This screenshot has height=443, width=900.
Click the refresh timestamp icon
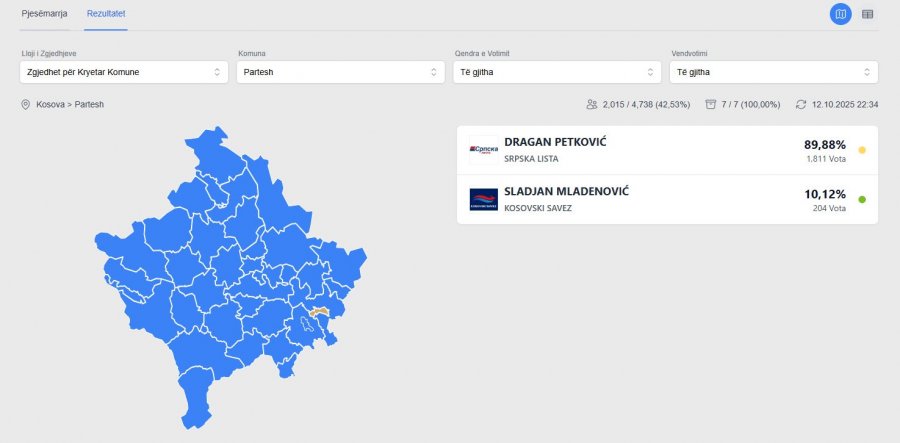pos(800,104)
